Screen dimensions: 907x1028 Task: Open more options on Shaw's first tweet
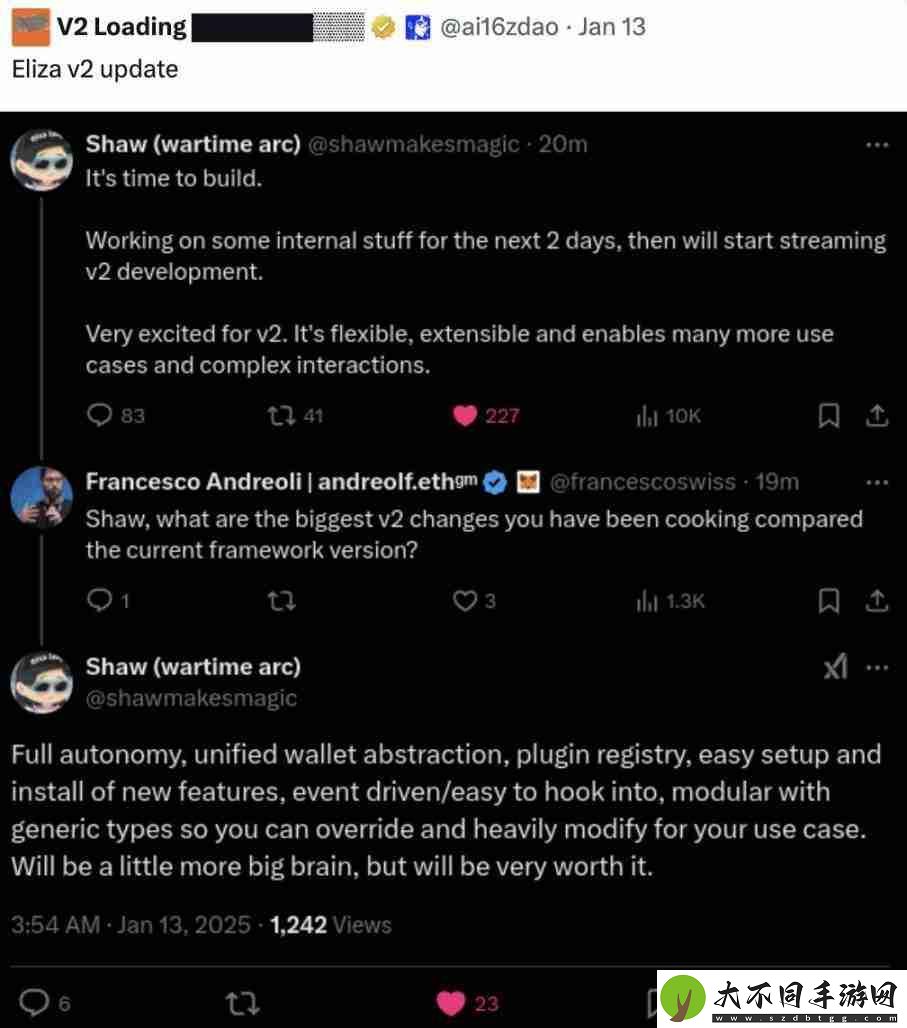877,145
